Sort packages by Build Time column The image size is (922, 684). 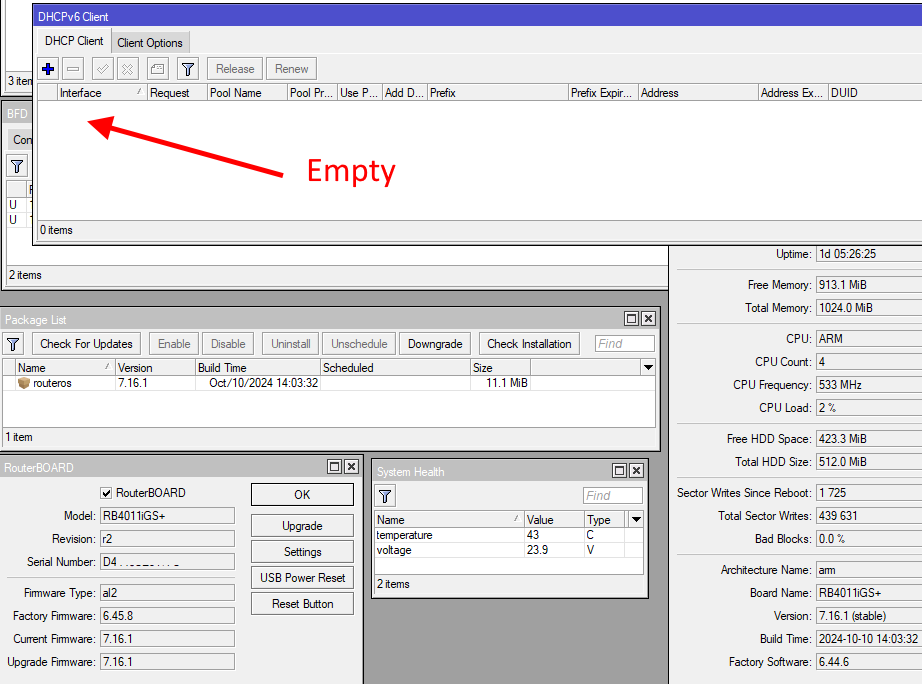pyautogui.click(x=258, y=368)
